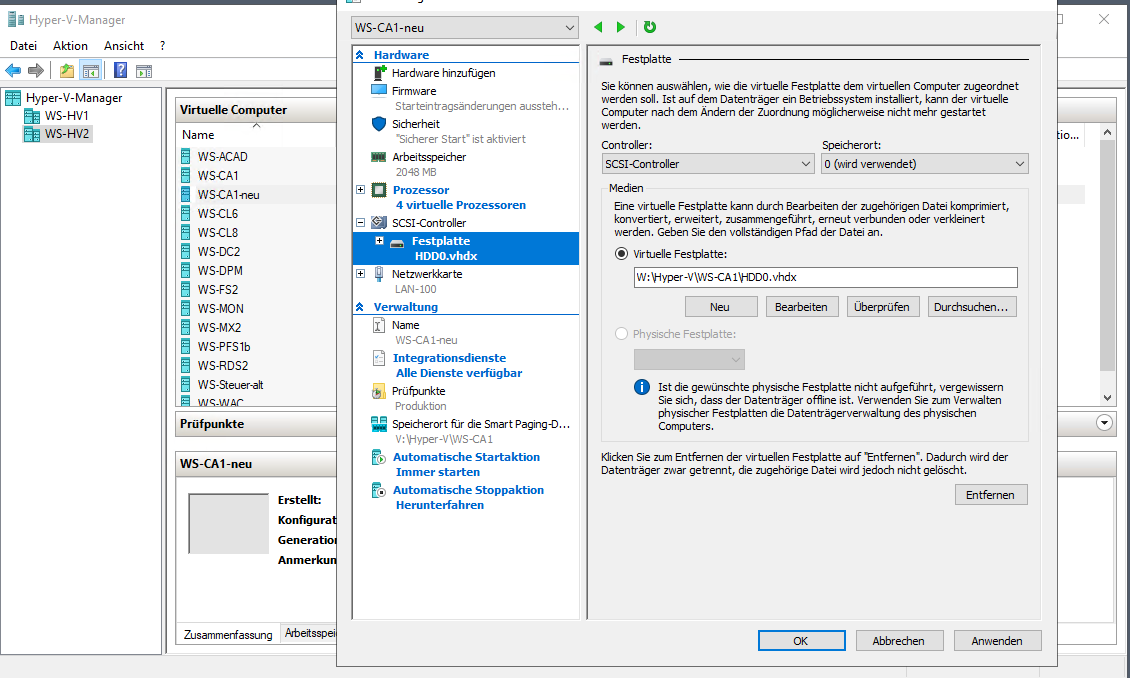Click the green refresh icon in settings dialog
1130x678 pixels.
point(649,27)
